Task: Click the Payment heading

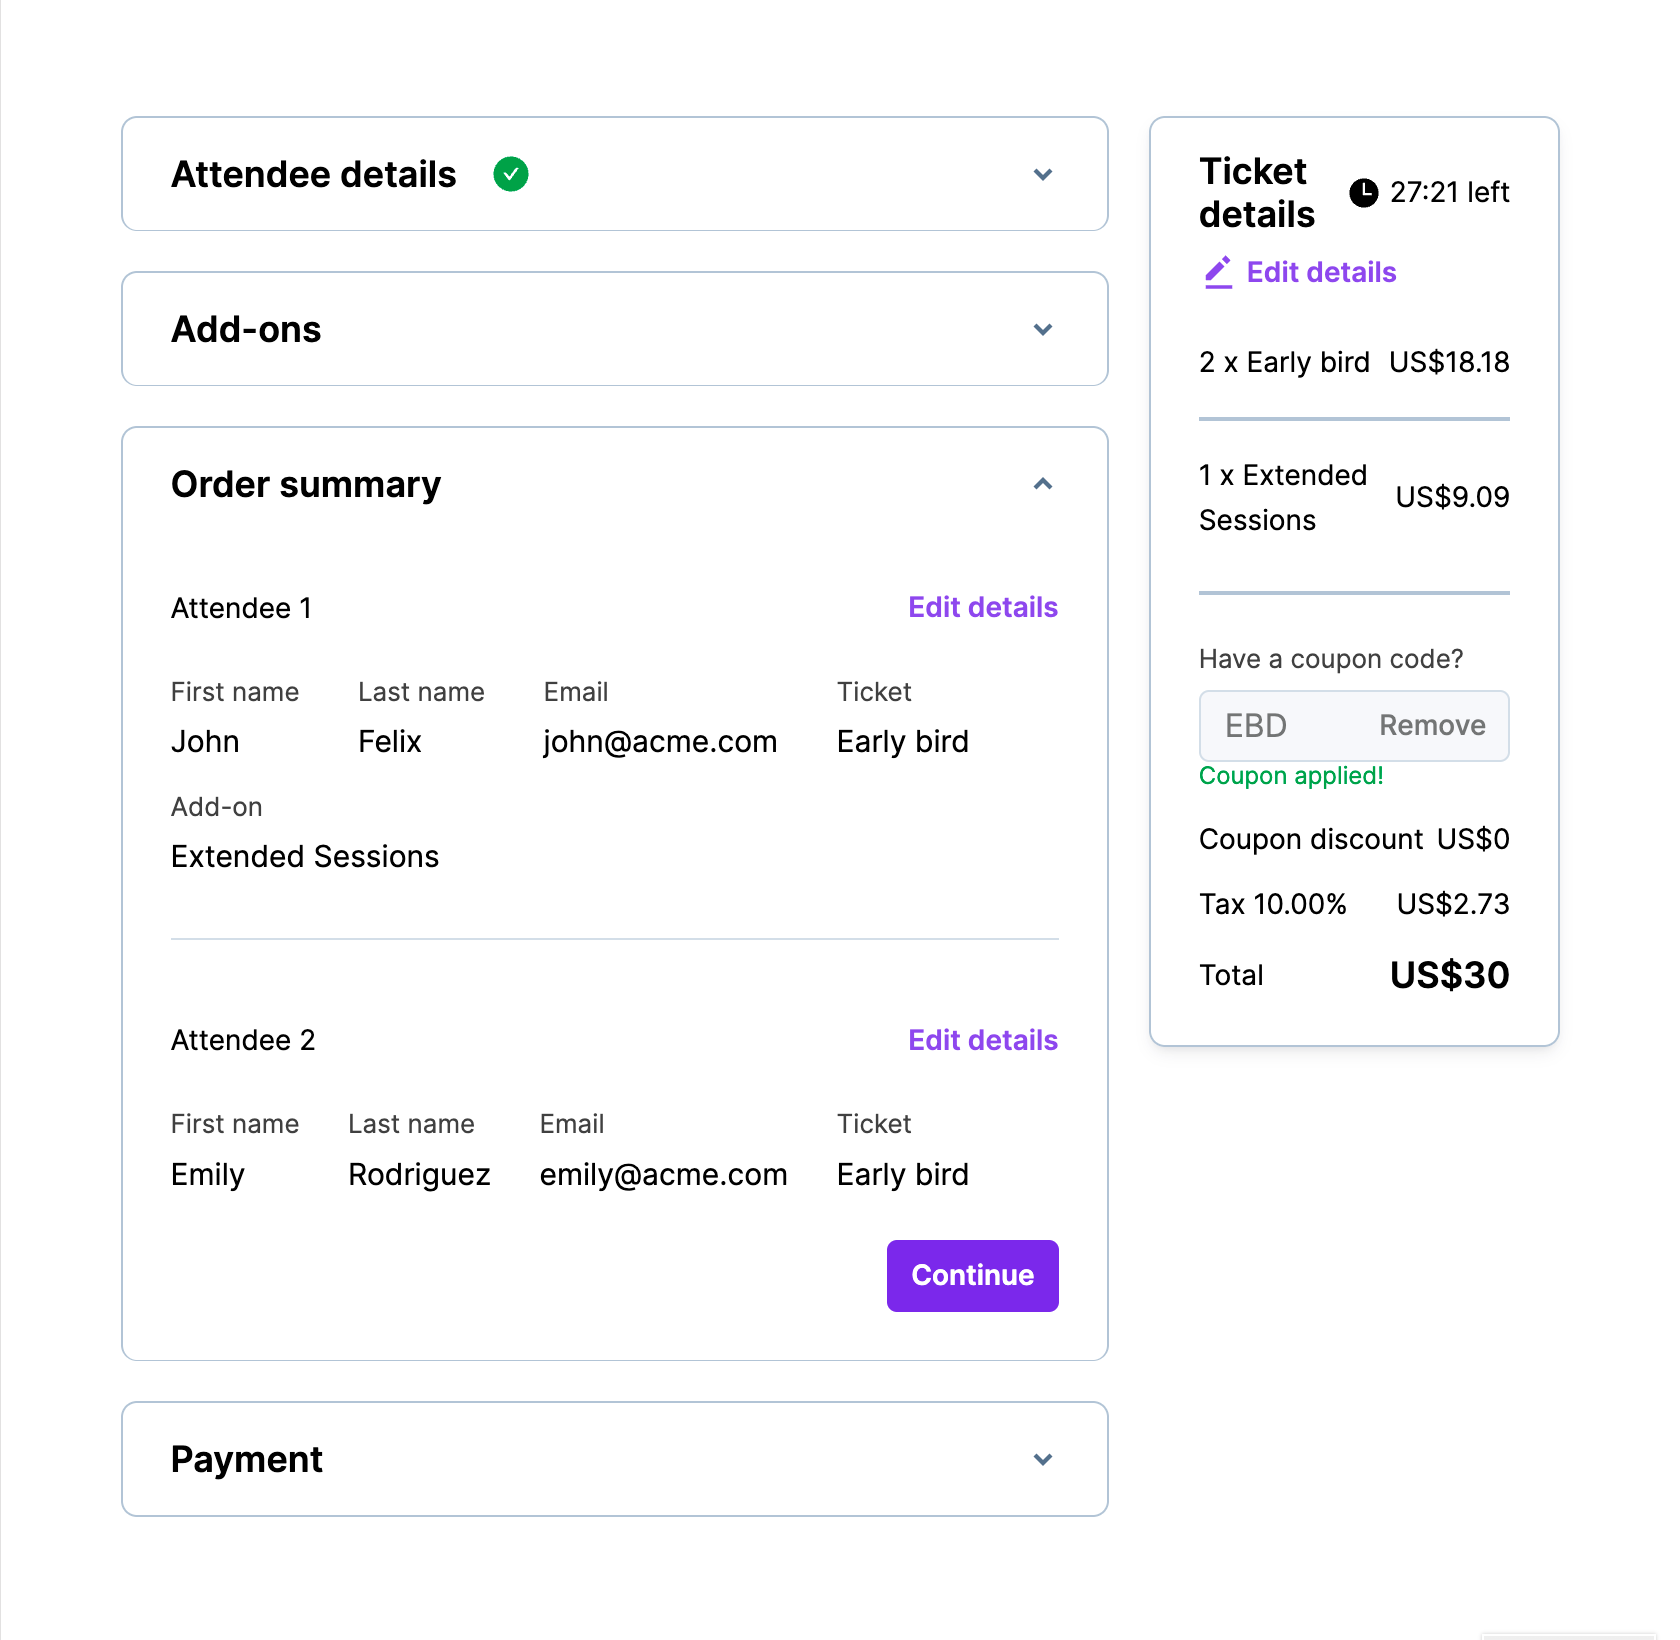Action: (x=247, y=1459)
